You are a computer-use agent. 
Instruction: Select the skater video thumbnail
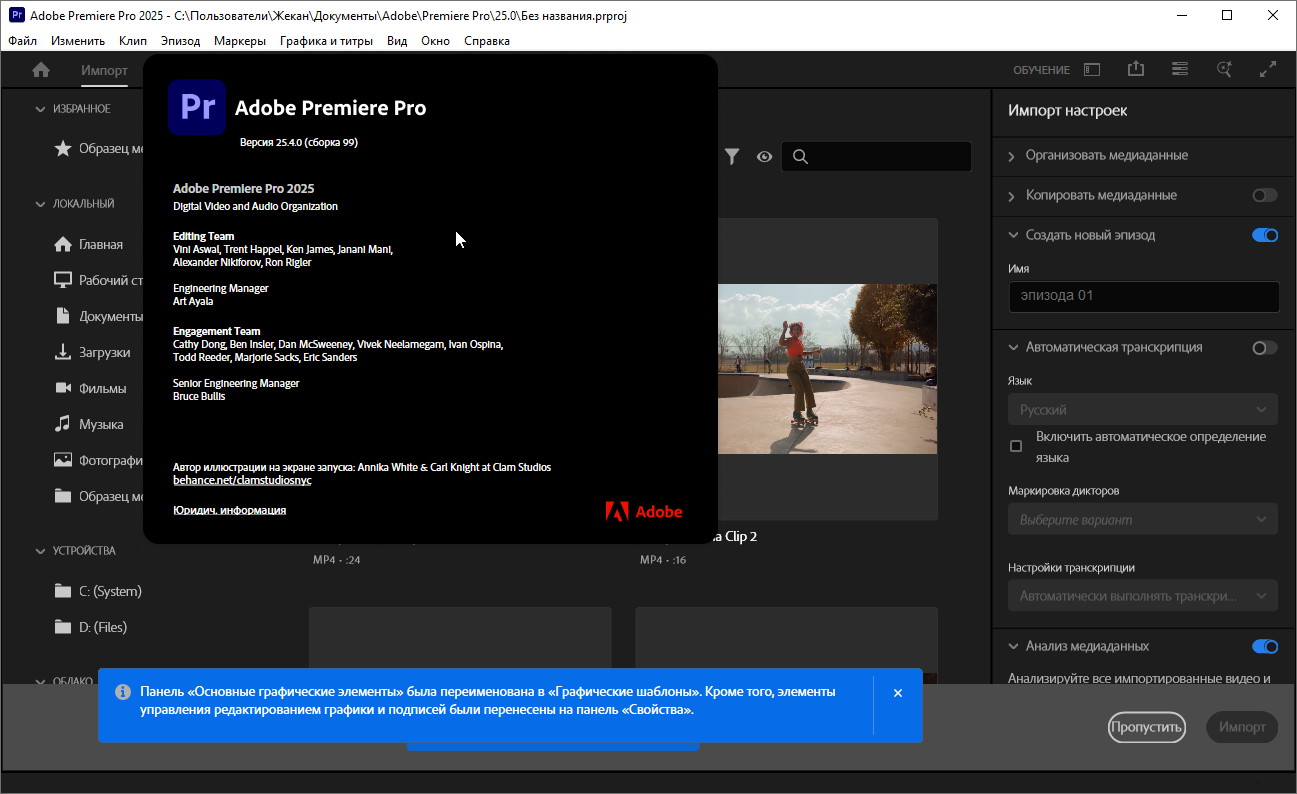coord(827,369)
